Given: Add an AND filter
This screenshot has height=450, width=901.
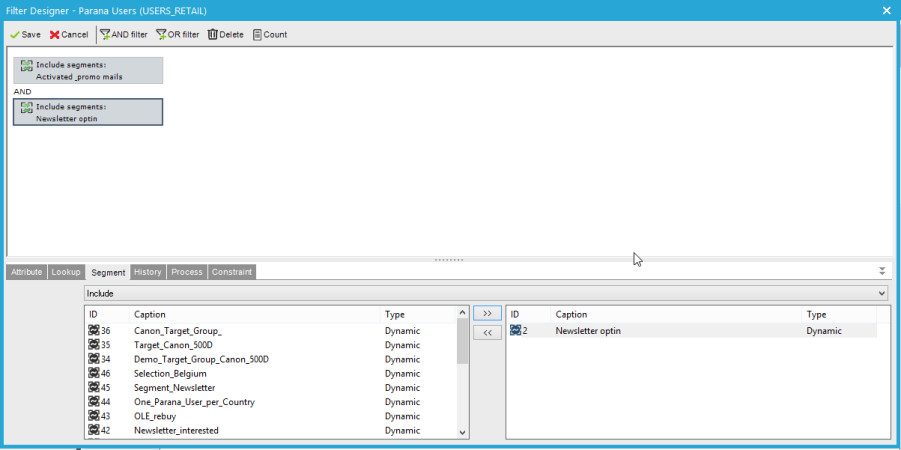Looking at the screenshot, I should coord(105,35).
